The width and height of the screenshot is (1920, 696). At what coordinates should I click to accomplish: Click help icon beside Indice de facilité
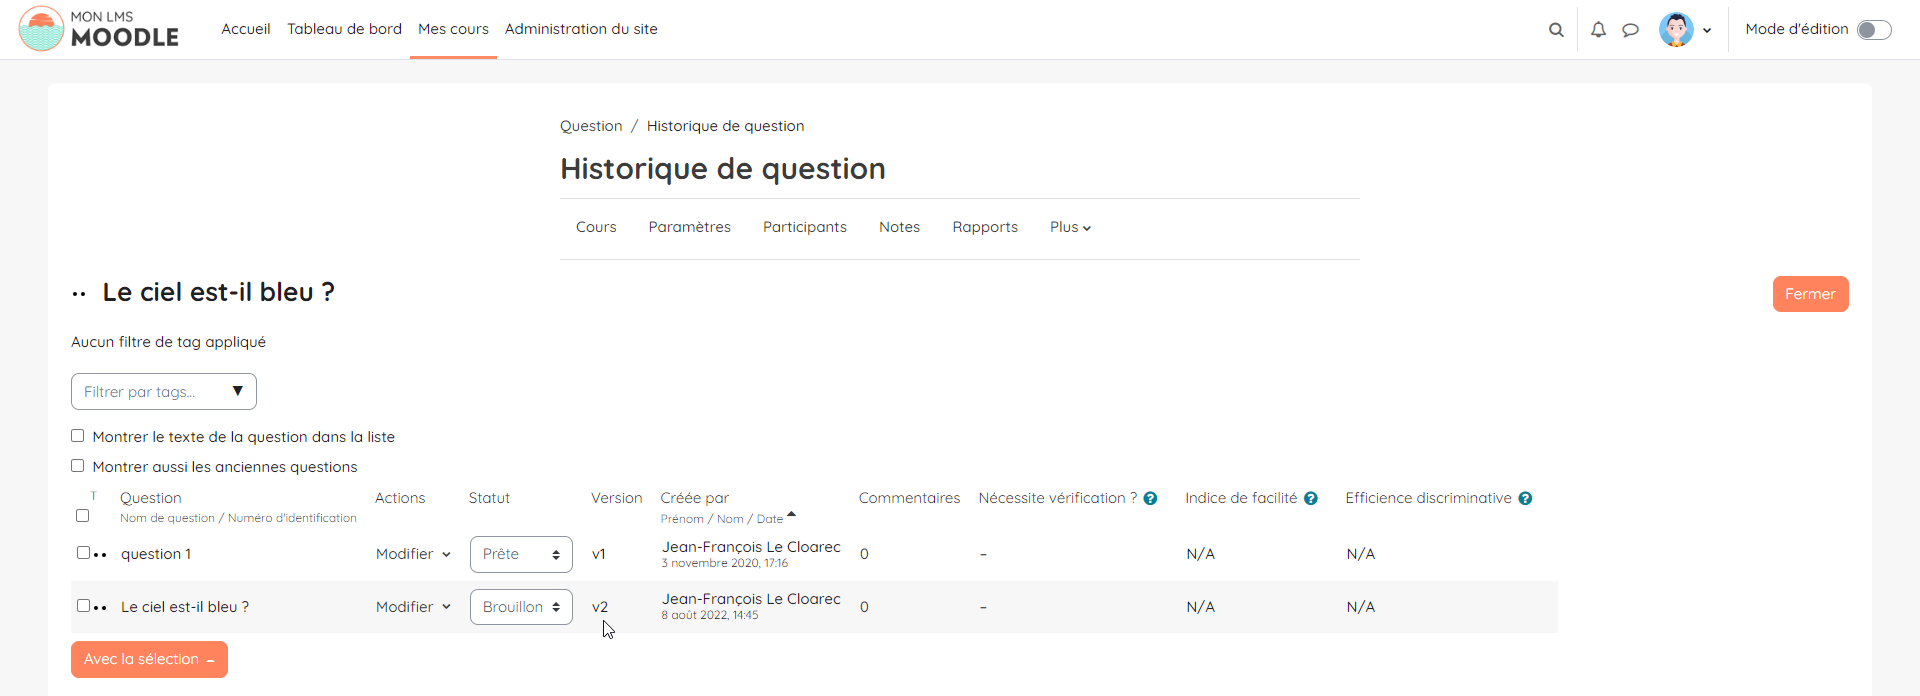click(x=1310, y=499)
